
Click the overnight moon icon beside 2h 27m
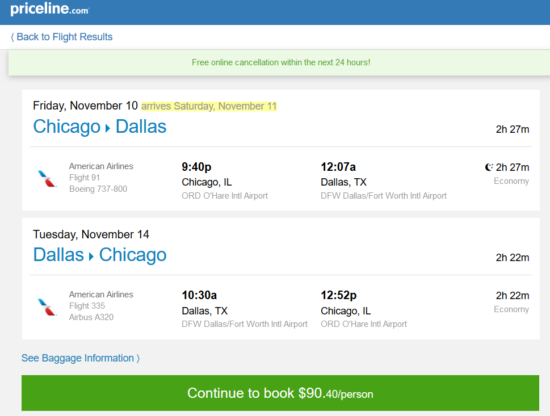click(x=489, y=167)
